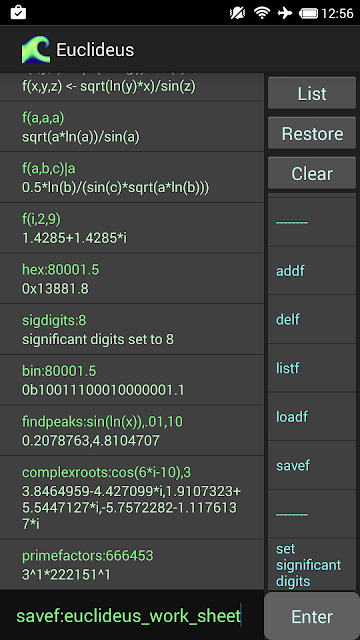Tap the result 0.2078763,4.8104707
This screenshot has height=640, width=360.
coord(91,441)
